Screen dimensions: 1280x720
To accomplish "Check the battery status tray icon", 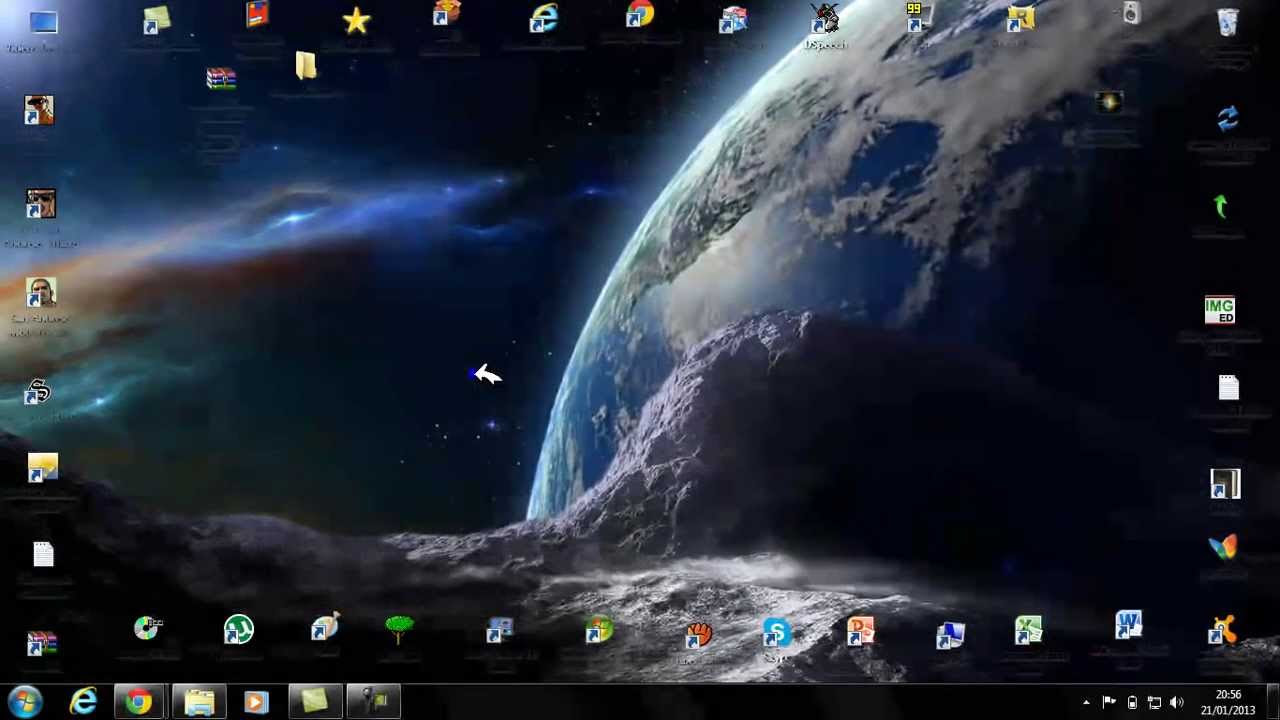I will pos(1132,703).
